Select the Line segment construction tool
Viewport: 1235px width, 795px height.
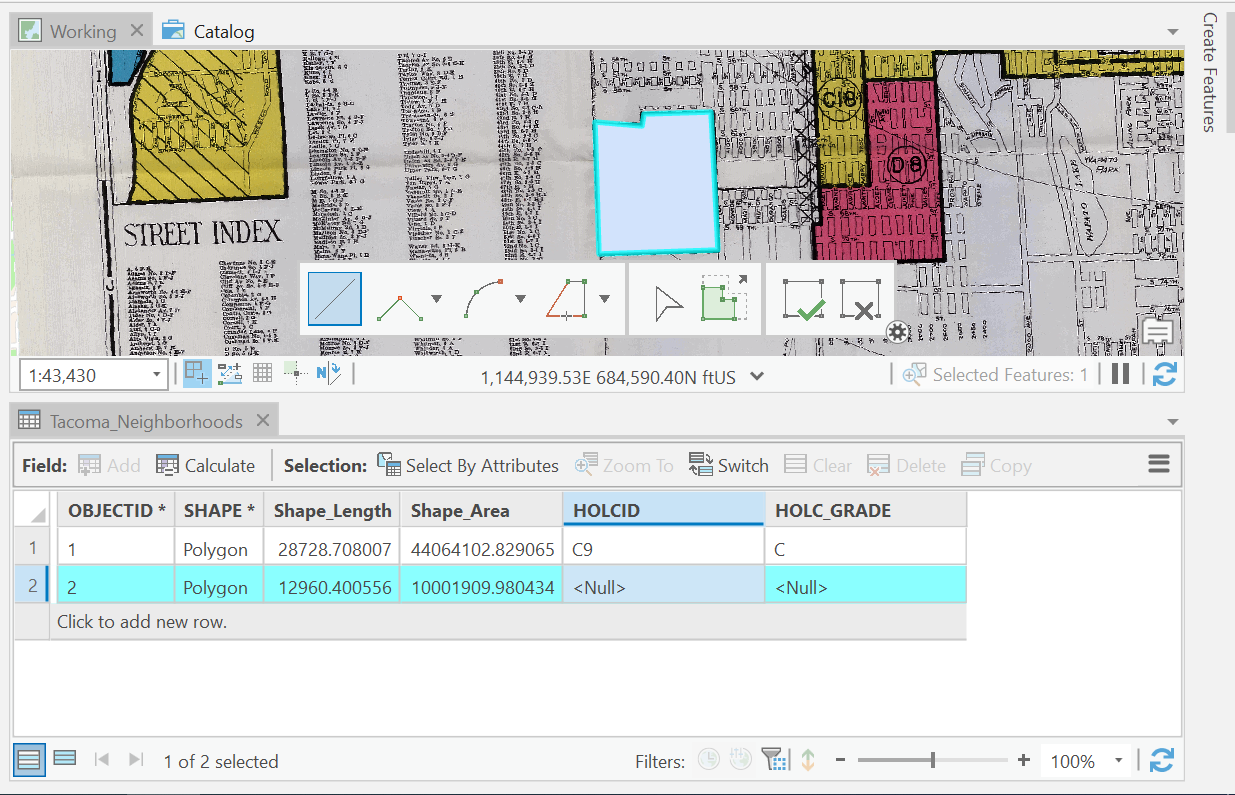tap(334, 299)
